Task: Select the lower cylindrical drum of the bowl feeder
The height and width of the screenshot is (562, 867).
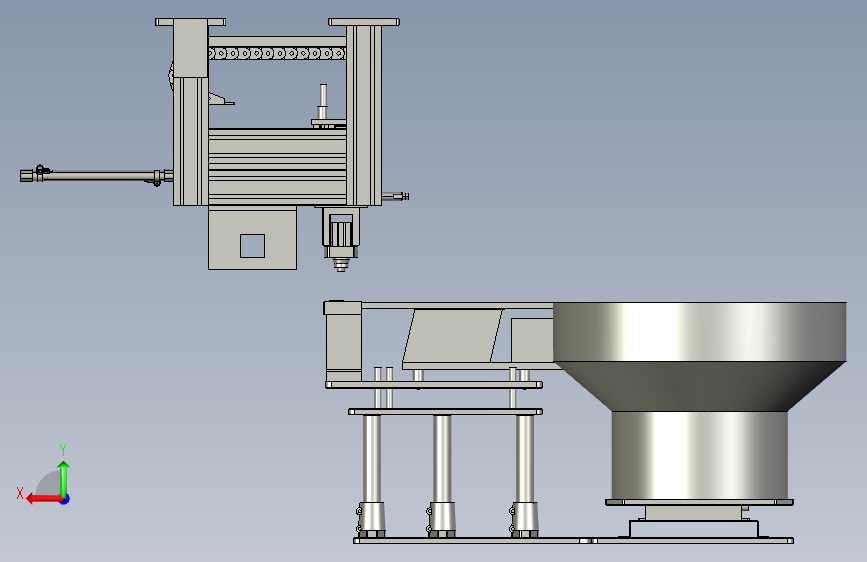Action: [x=699, y=455]
